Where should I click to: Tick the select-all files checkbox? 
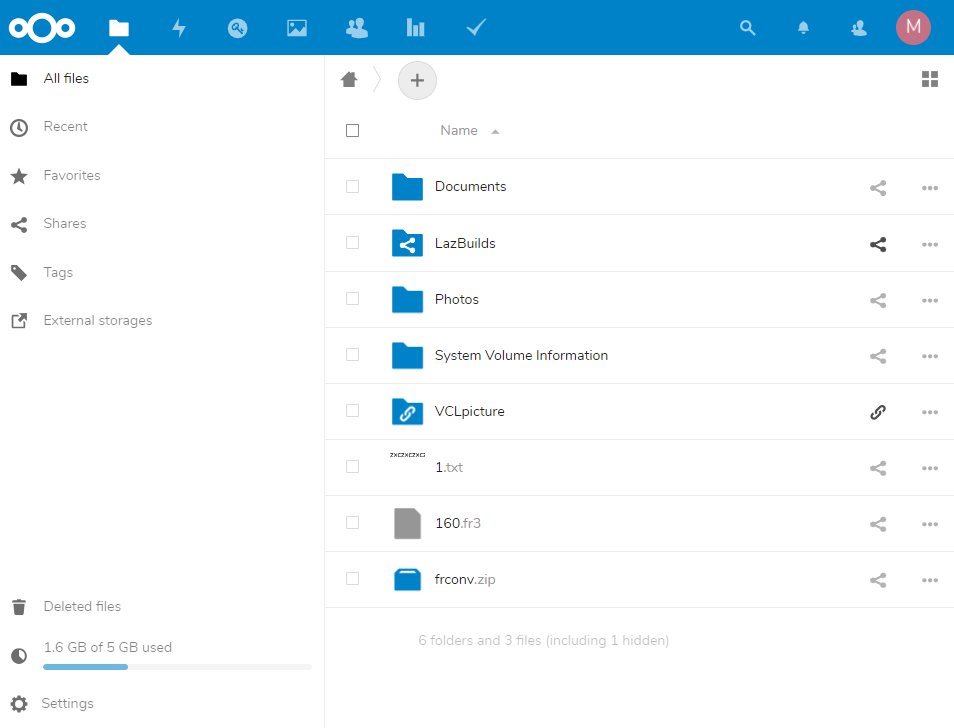tap(352, 131)
